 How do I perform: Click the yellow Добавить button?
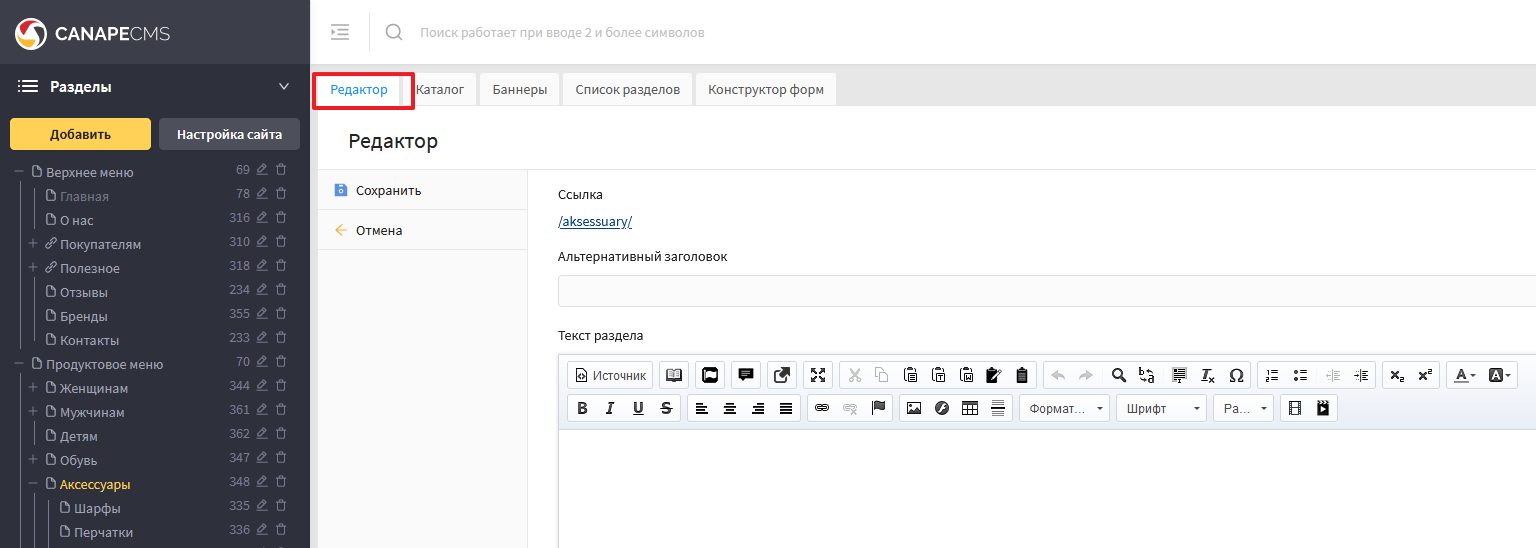coord(80,134)
